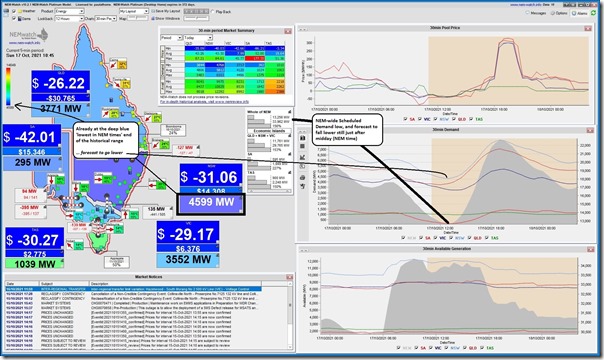The image size is (604, 360).
Task: Toggle the Dams checkbox
Action: [x=14, y=18]
